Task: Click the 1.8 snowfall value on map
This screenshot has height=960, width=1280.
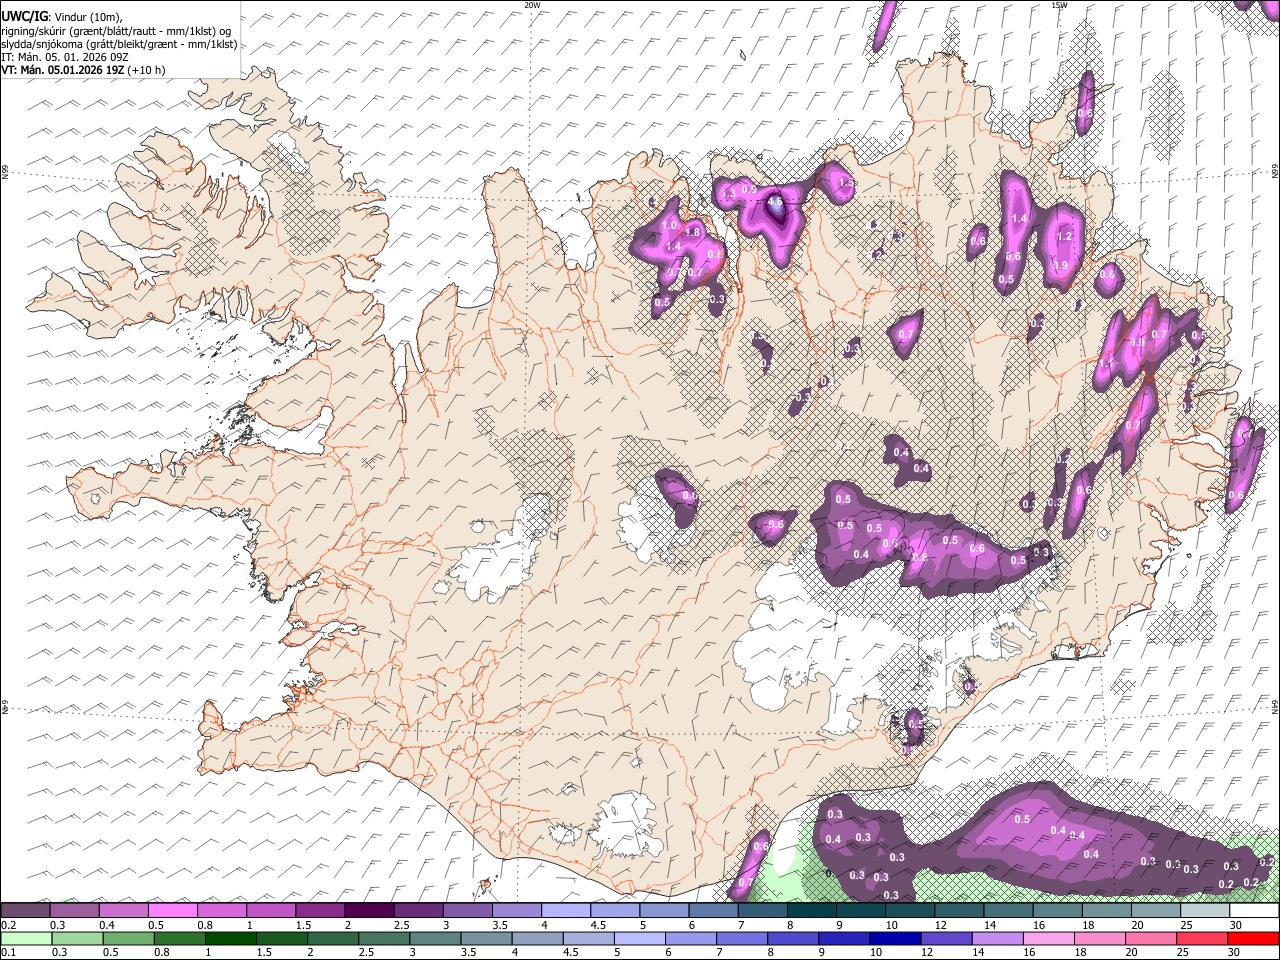Action: [692, 232]
